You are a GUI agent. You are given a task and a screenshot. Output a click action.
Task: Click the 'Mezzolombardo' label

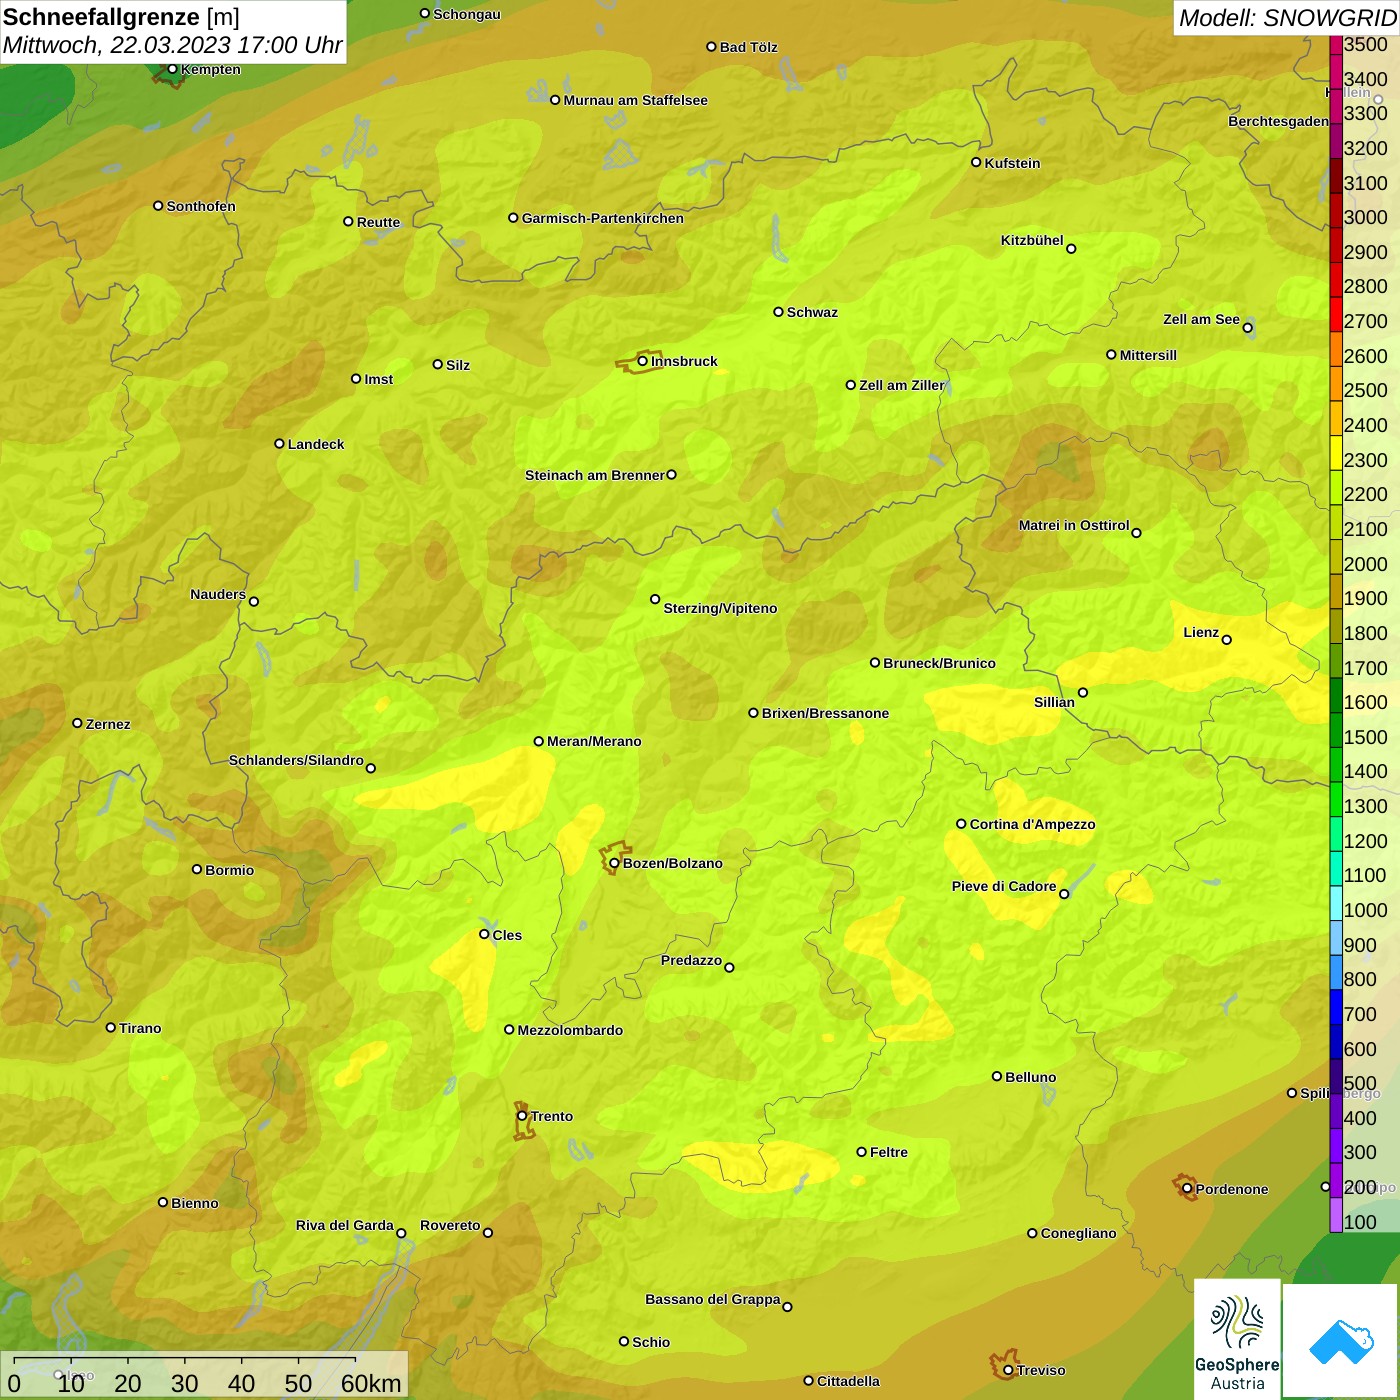(570, 1030)
